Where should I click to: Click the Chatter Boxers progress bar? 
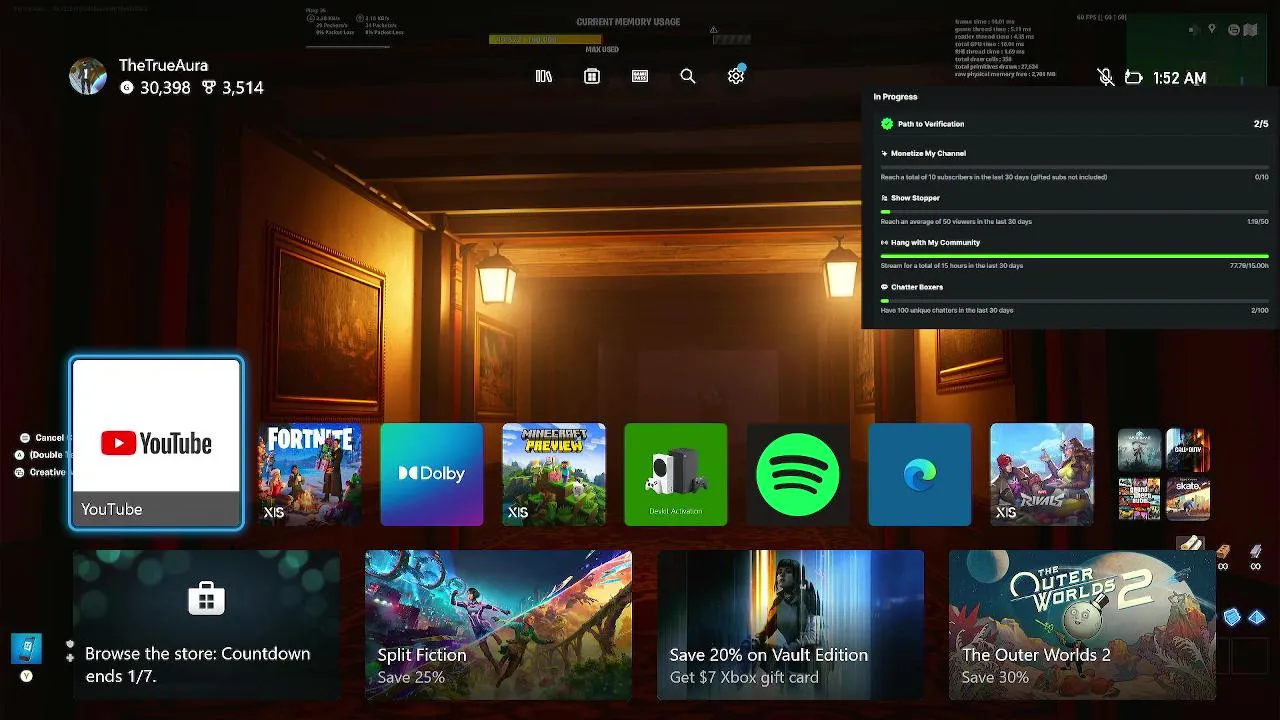pos(1075,300)
